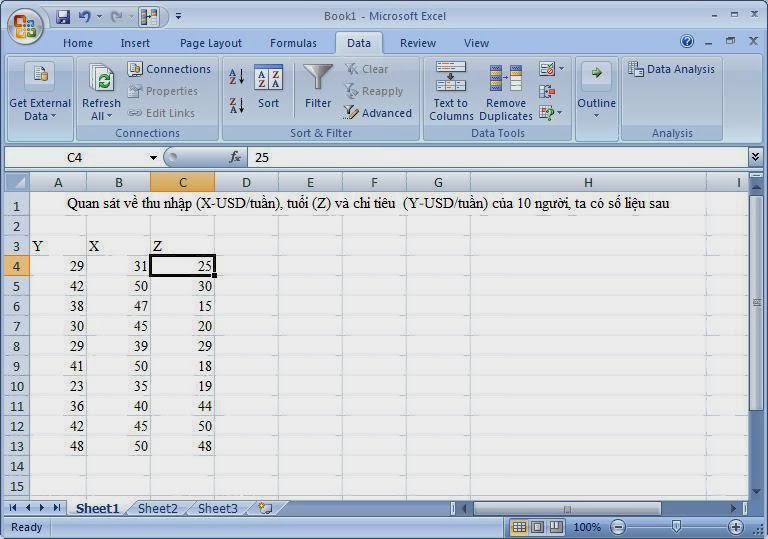Select column H header
Image resolution: width=768 pixels, height=539 pixels.
[588, 183]
